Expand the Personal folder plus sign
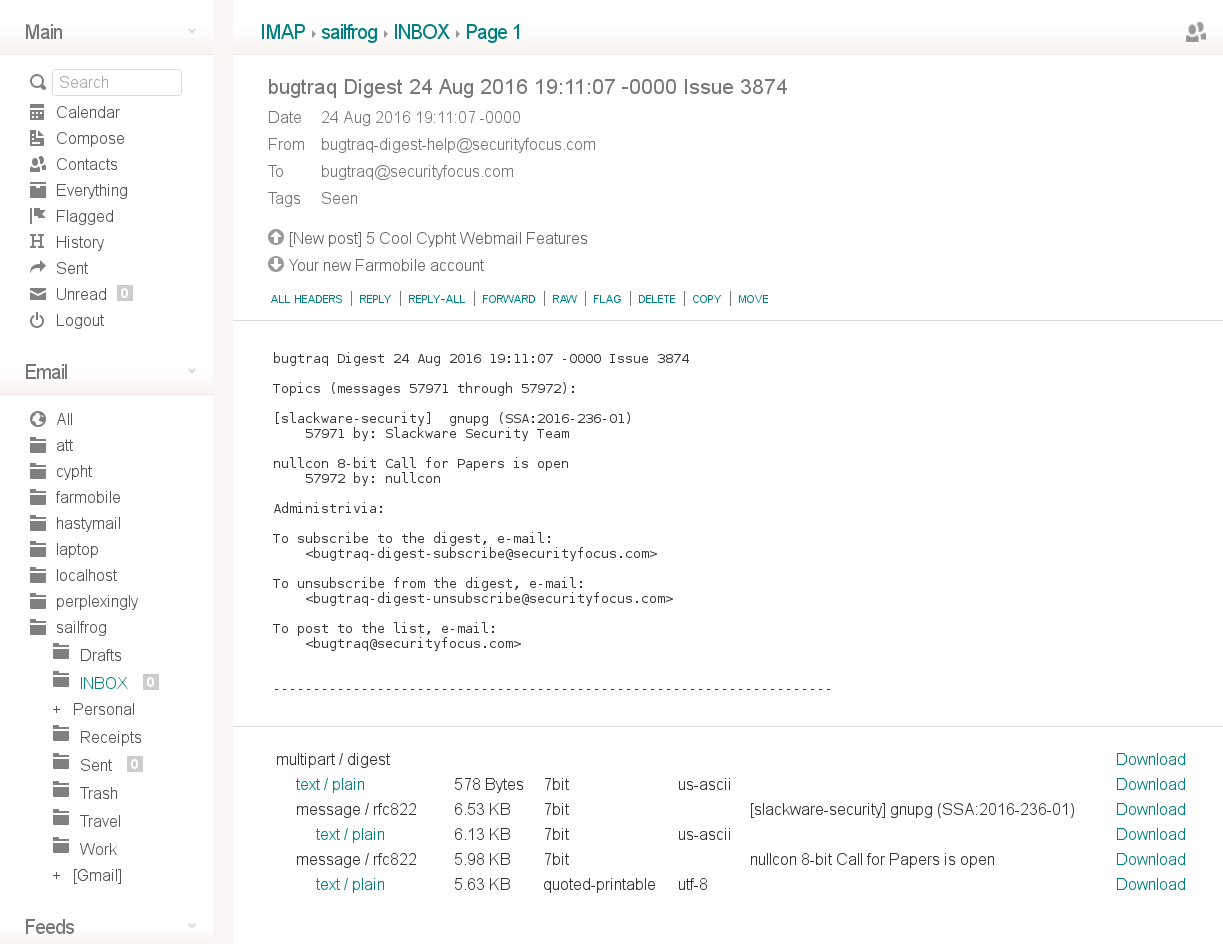This screenshot has width=1223, height=944. click(x=57, y=710)
